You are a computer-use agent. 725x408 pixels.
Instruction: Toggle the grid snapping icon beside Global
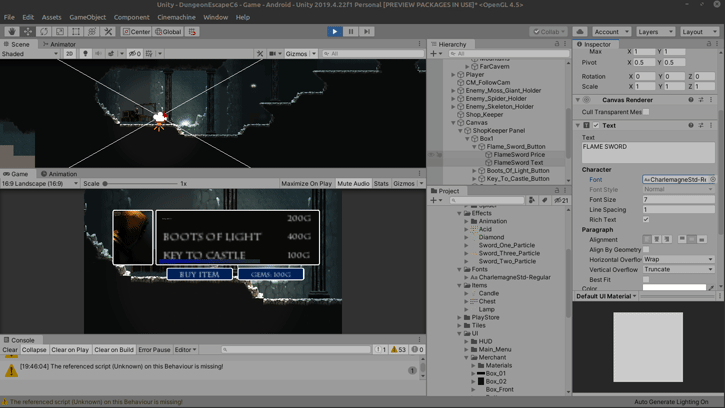tap(192, 31)
